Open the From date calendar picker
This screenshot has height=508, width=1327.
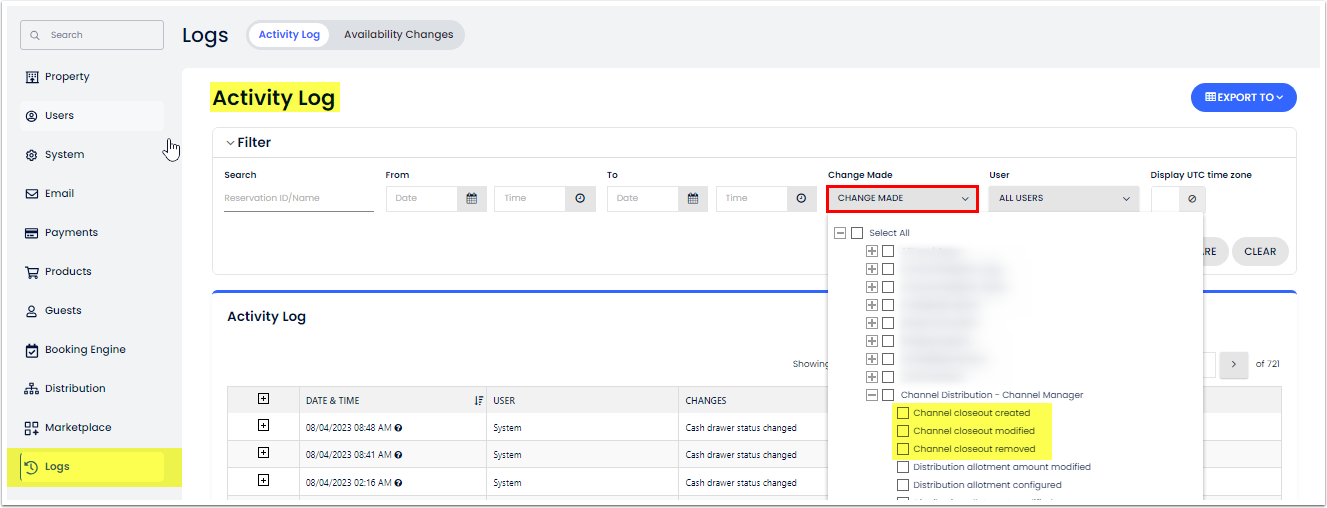(x=472, y=198)
